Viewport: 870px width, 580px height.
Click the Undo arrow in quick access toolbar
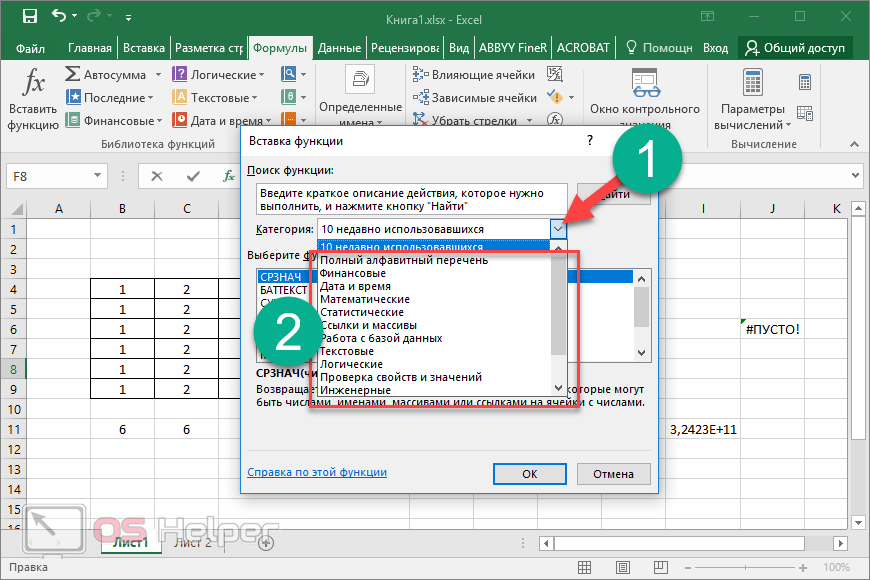pos(60,17)
